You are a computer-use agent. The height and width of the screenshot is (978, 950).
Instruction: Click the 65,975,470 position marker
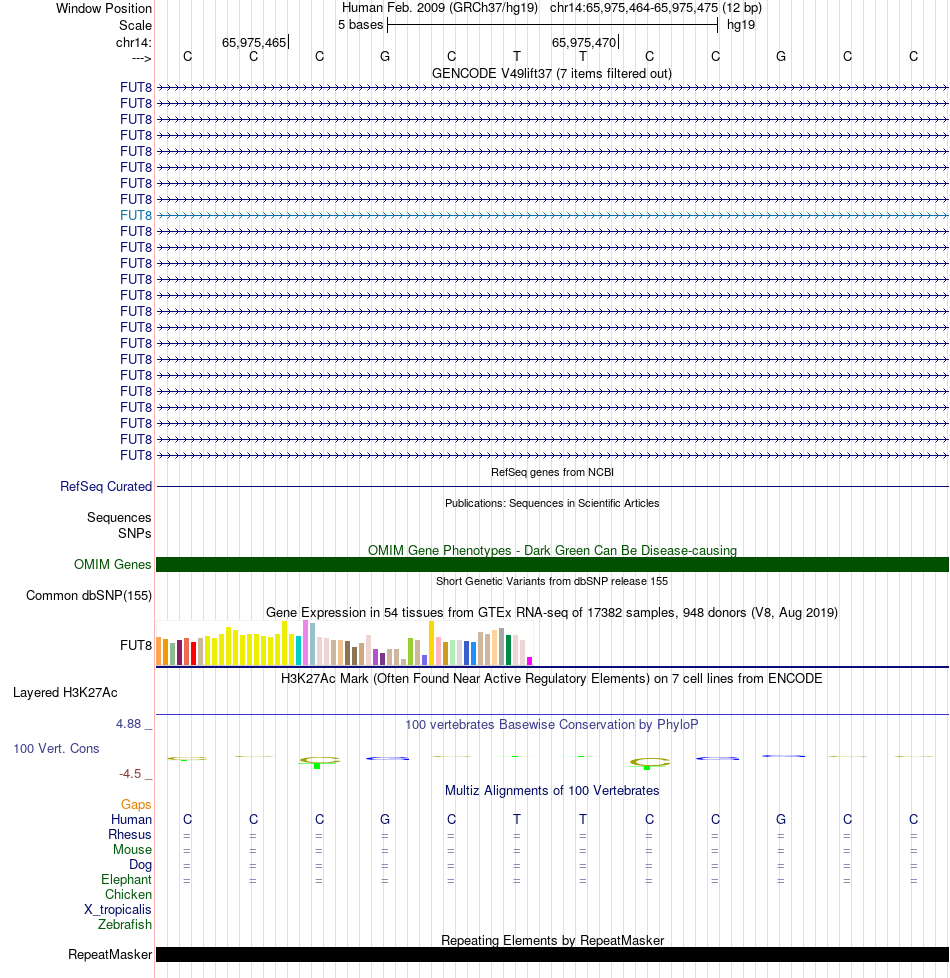coord(584,42)
